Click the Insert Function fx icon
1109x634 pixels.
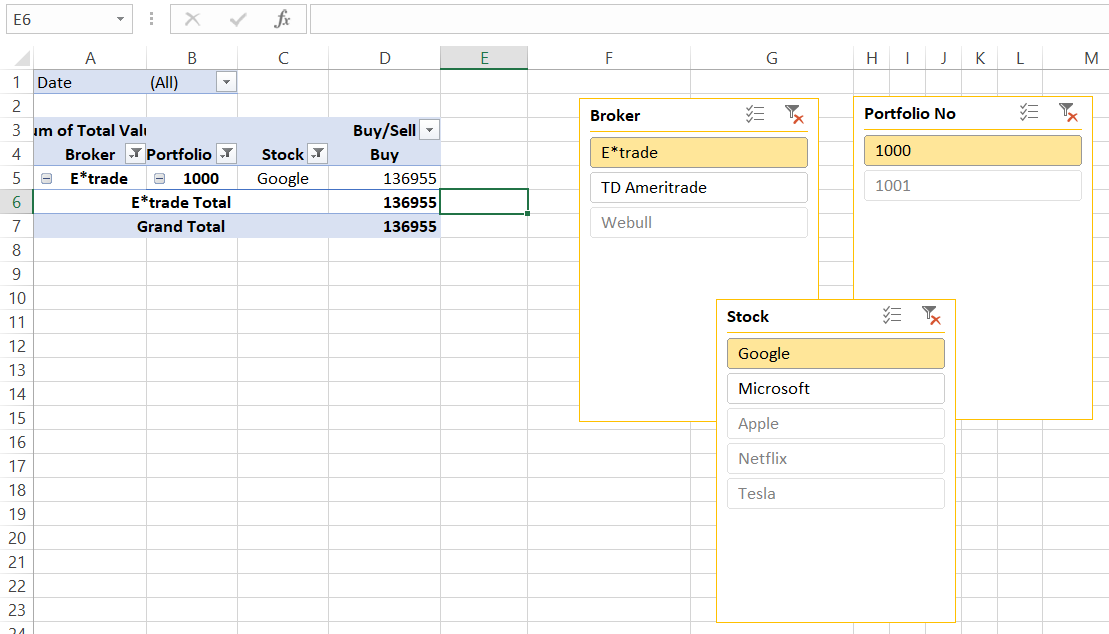coord(283,19)
